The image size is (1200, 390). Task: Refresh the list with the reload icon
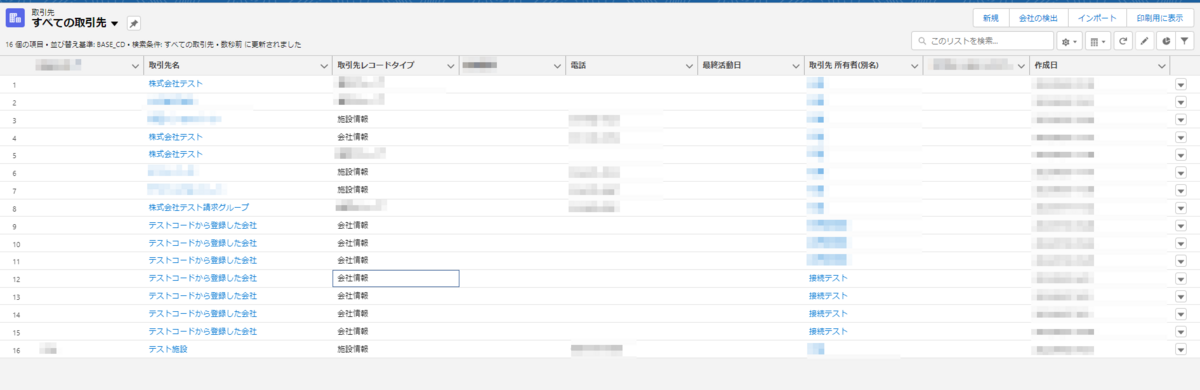coord(1123,41)
